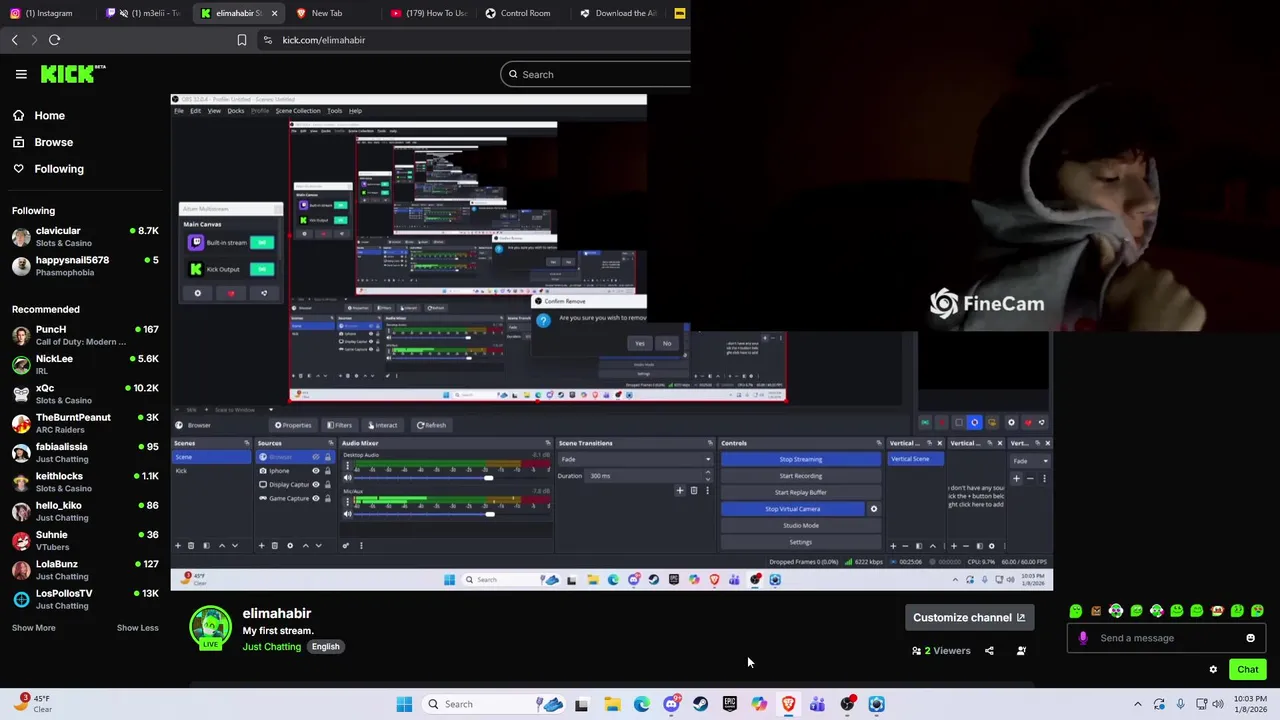Click the Kick search field
Image resolution: width=1280 pixels, height=720 pixels.
pos(596,74)
